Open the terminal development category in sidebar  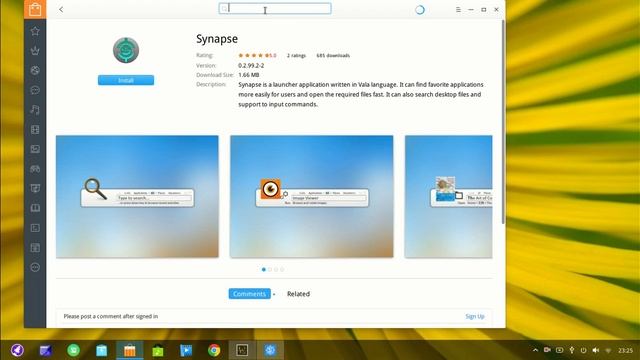(35, 228)
